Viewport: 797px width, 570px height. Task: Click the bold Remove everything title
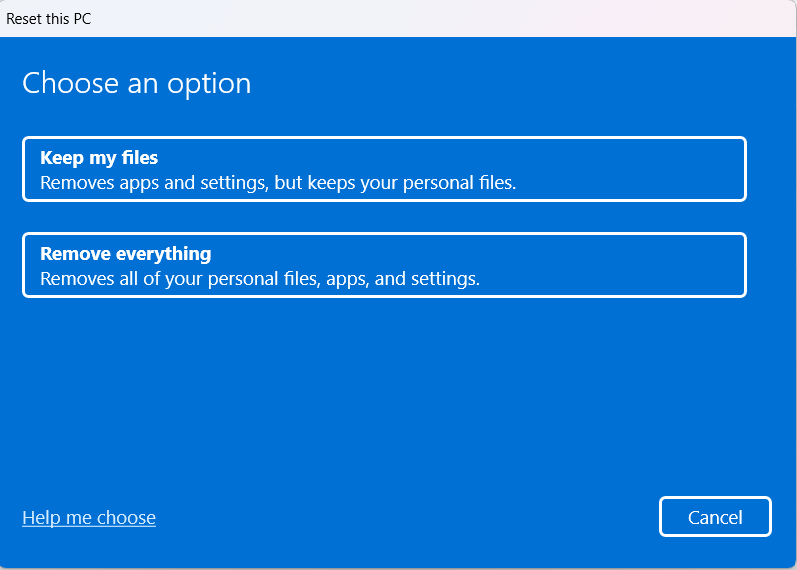click(x=126, y=254)
